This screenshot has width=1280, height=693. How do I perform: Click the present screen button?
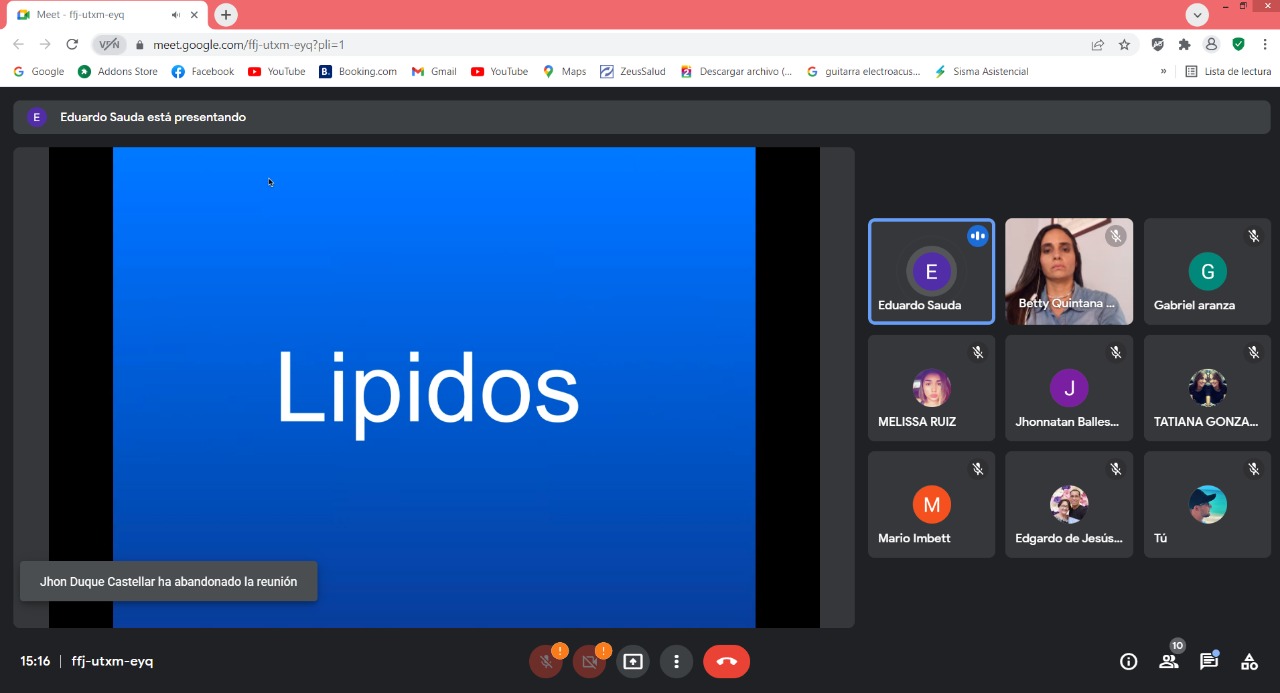(x=632, y=661)
